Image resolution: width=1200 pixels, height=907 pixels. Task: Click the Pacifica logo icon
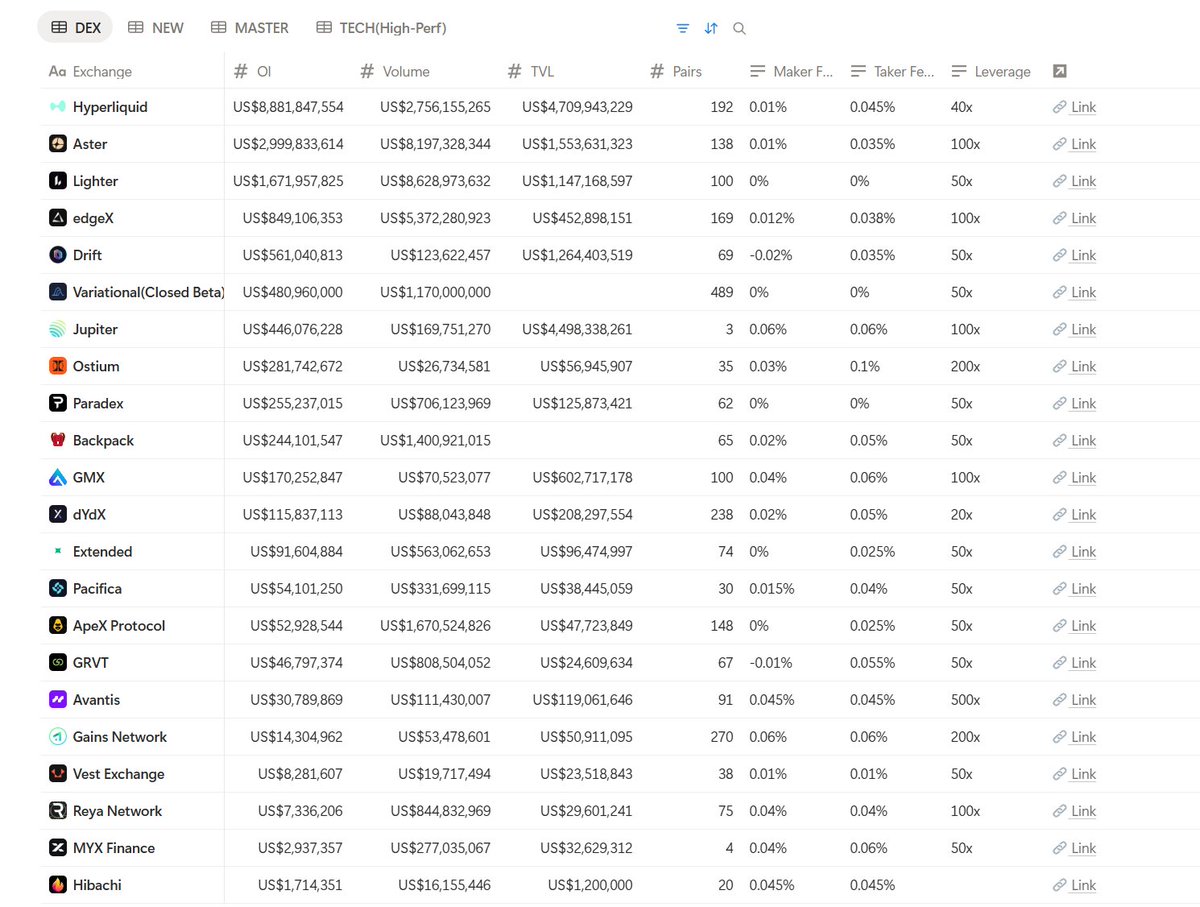point(58,588)
